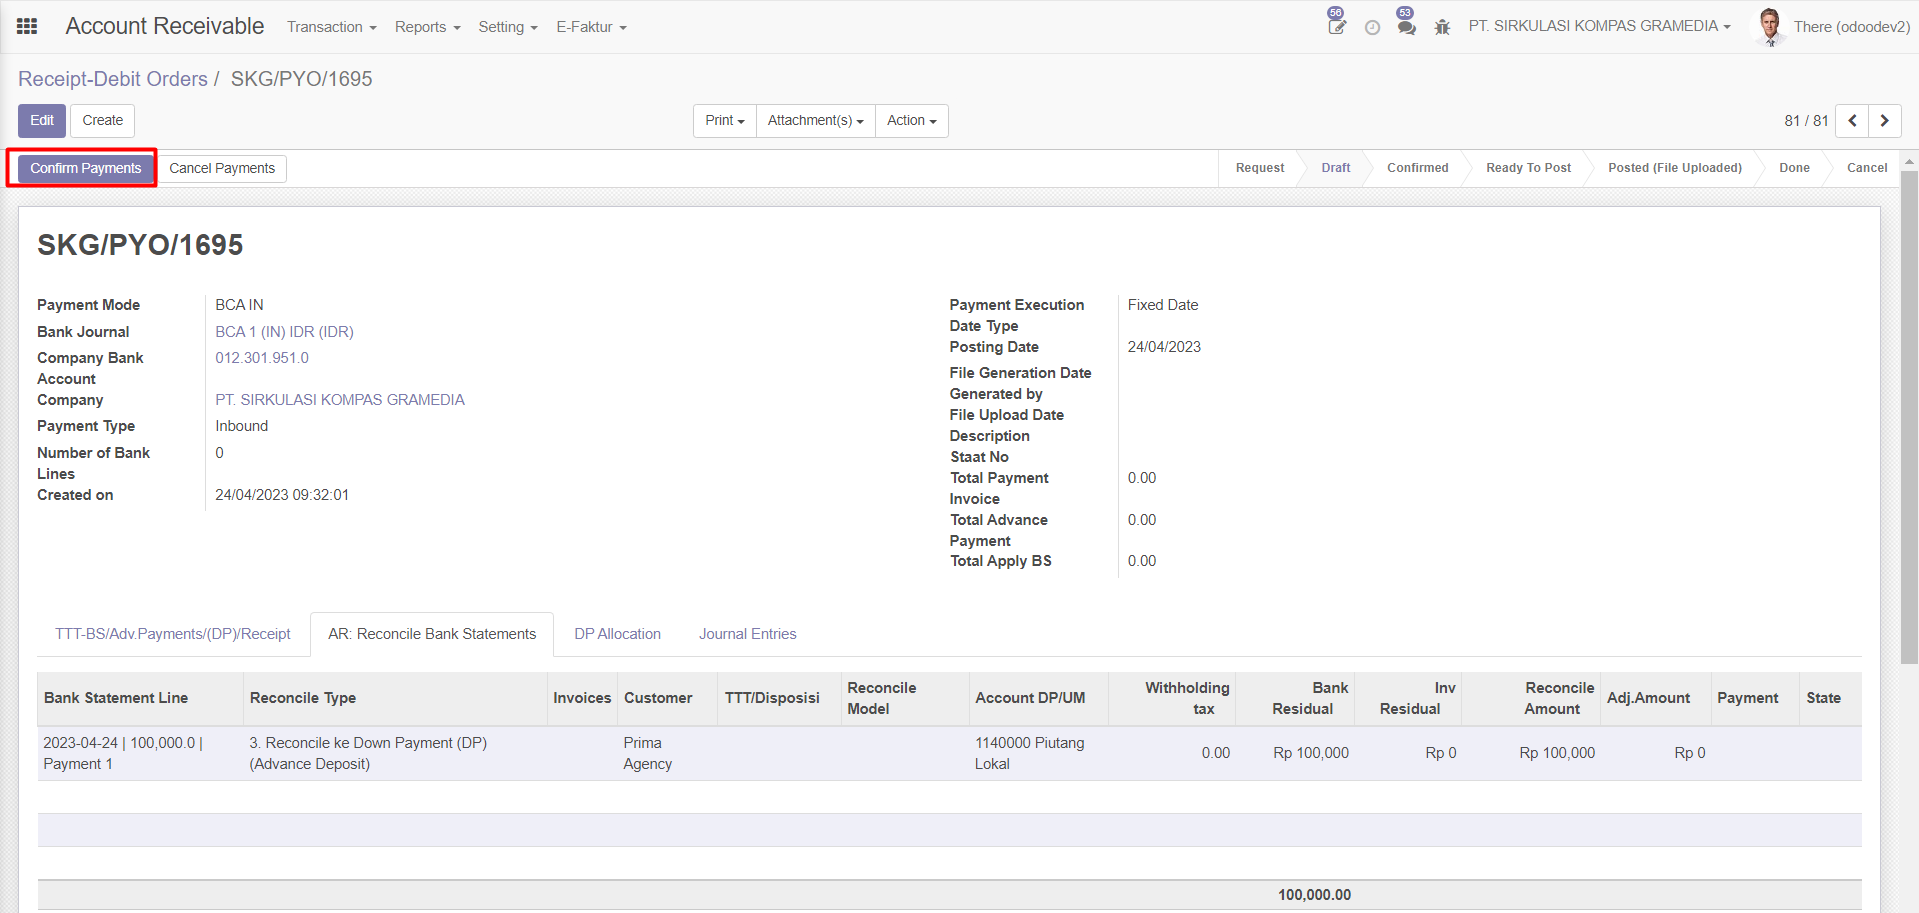
Task: Click the Confirmed status stage
Action: click(1418, 168)
